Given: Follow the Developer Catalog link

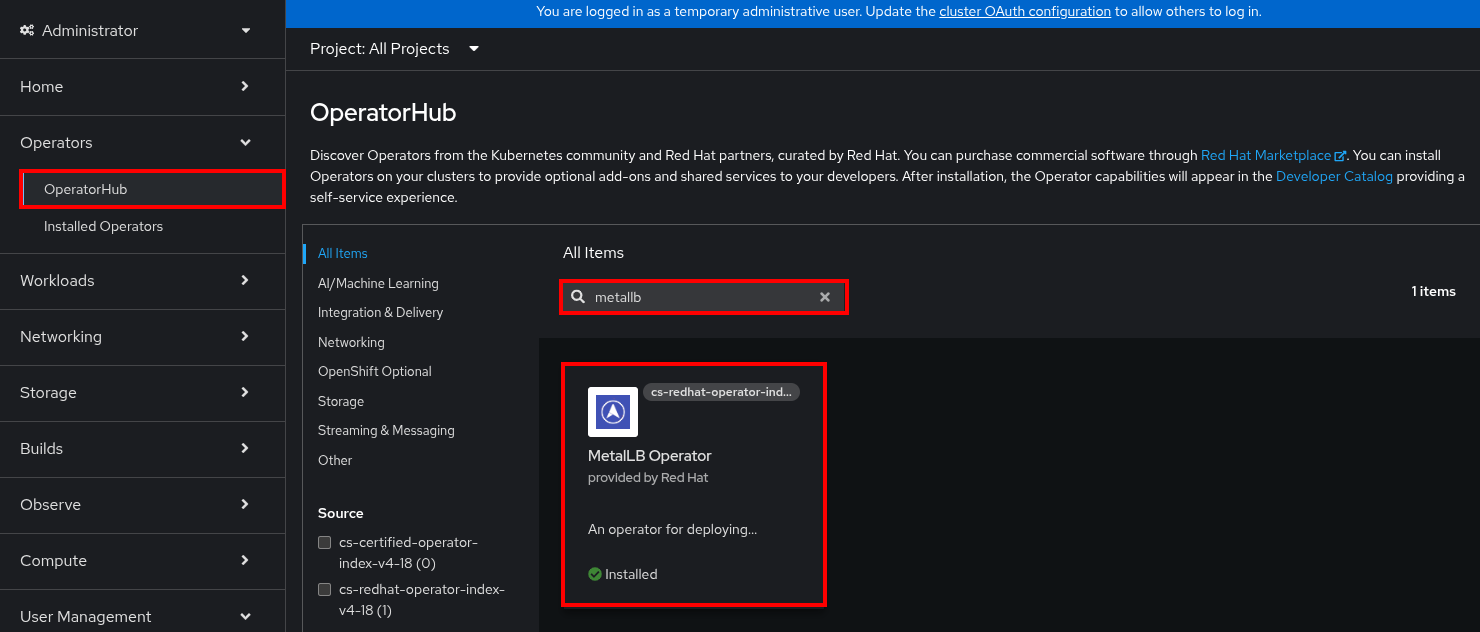Looking at the screenshot, I should tap(1334, 176).
